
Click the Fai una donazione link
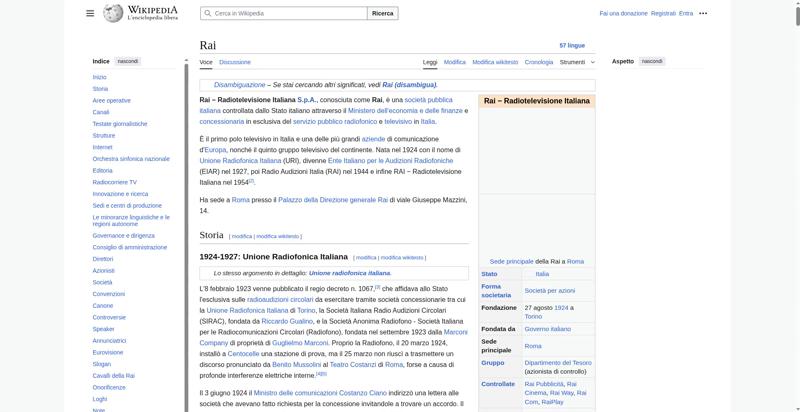pyautogui.click(x=623, y=14)
